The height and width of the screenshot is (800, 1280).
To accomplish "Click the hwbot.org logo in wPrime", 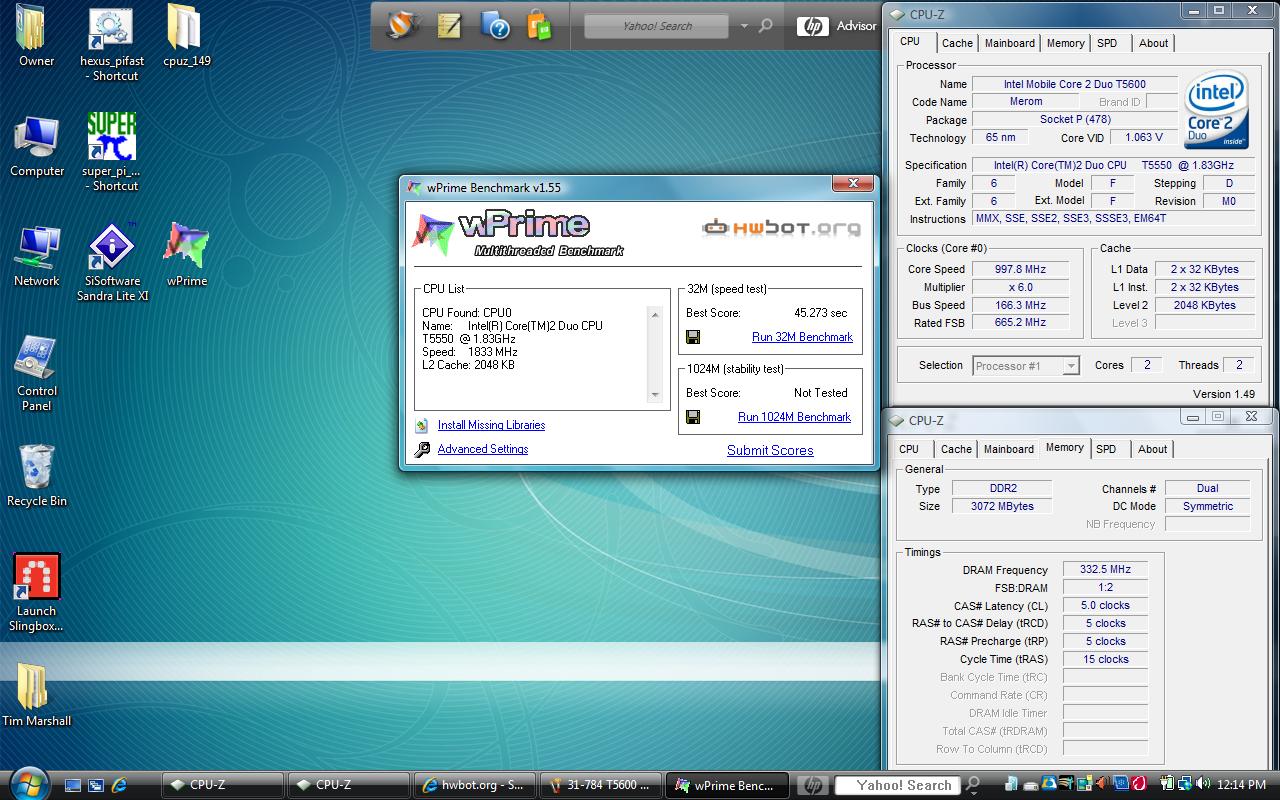I will click(x=781, y=228).
